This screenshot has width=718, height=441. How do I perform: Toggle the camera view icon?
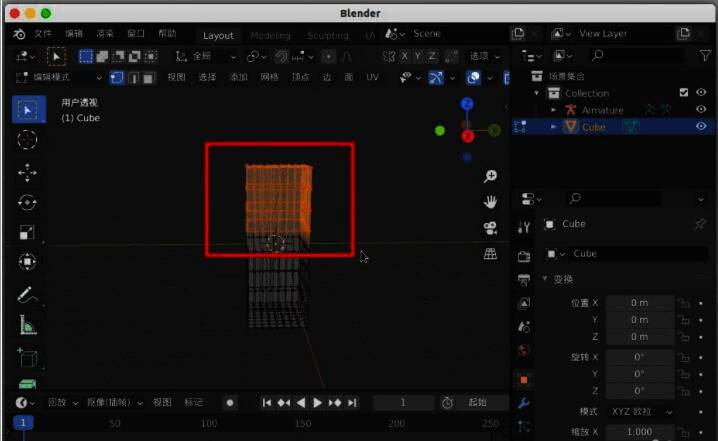[x=491, y=228]
